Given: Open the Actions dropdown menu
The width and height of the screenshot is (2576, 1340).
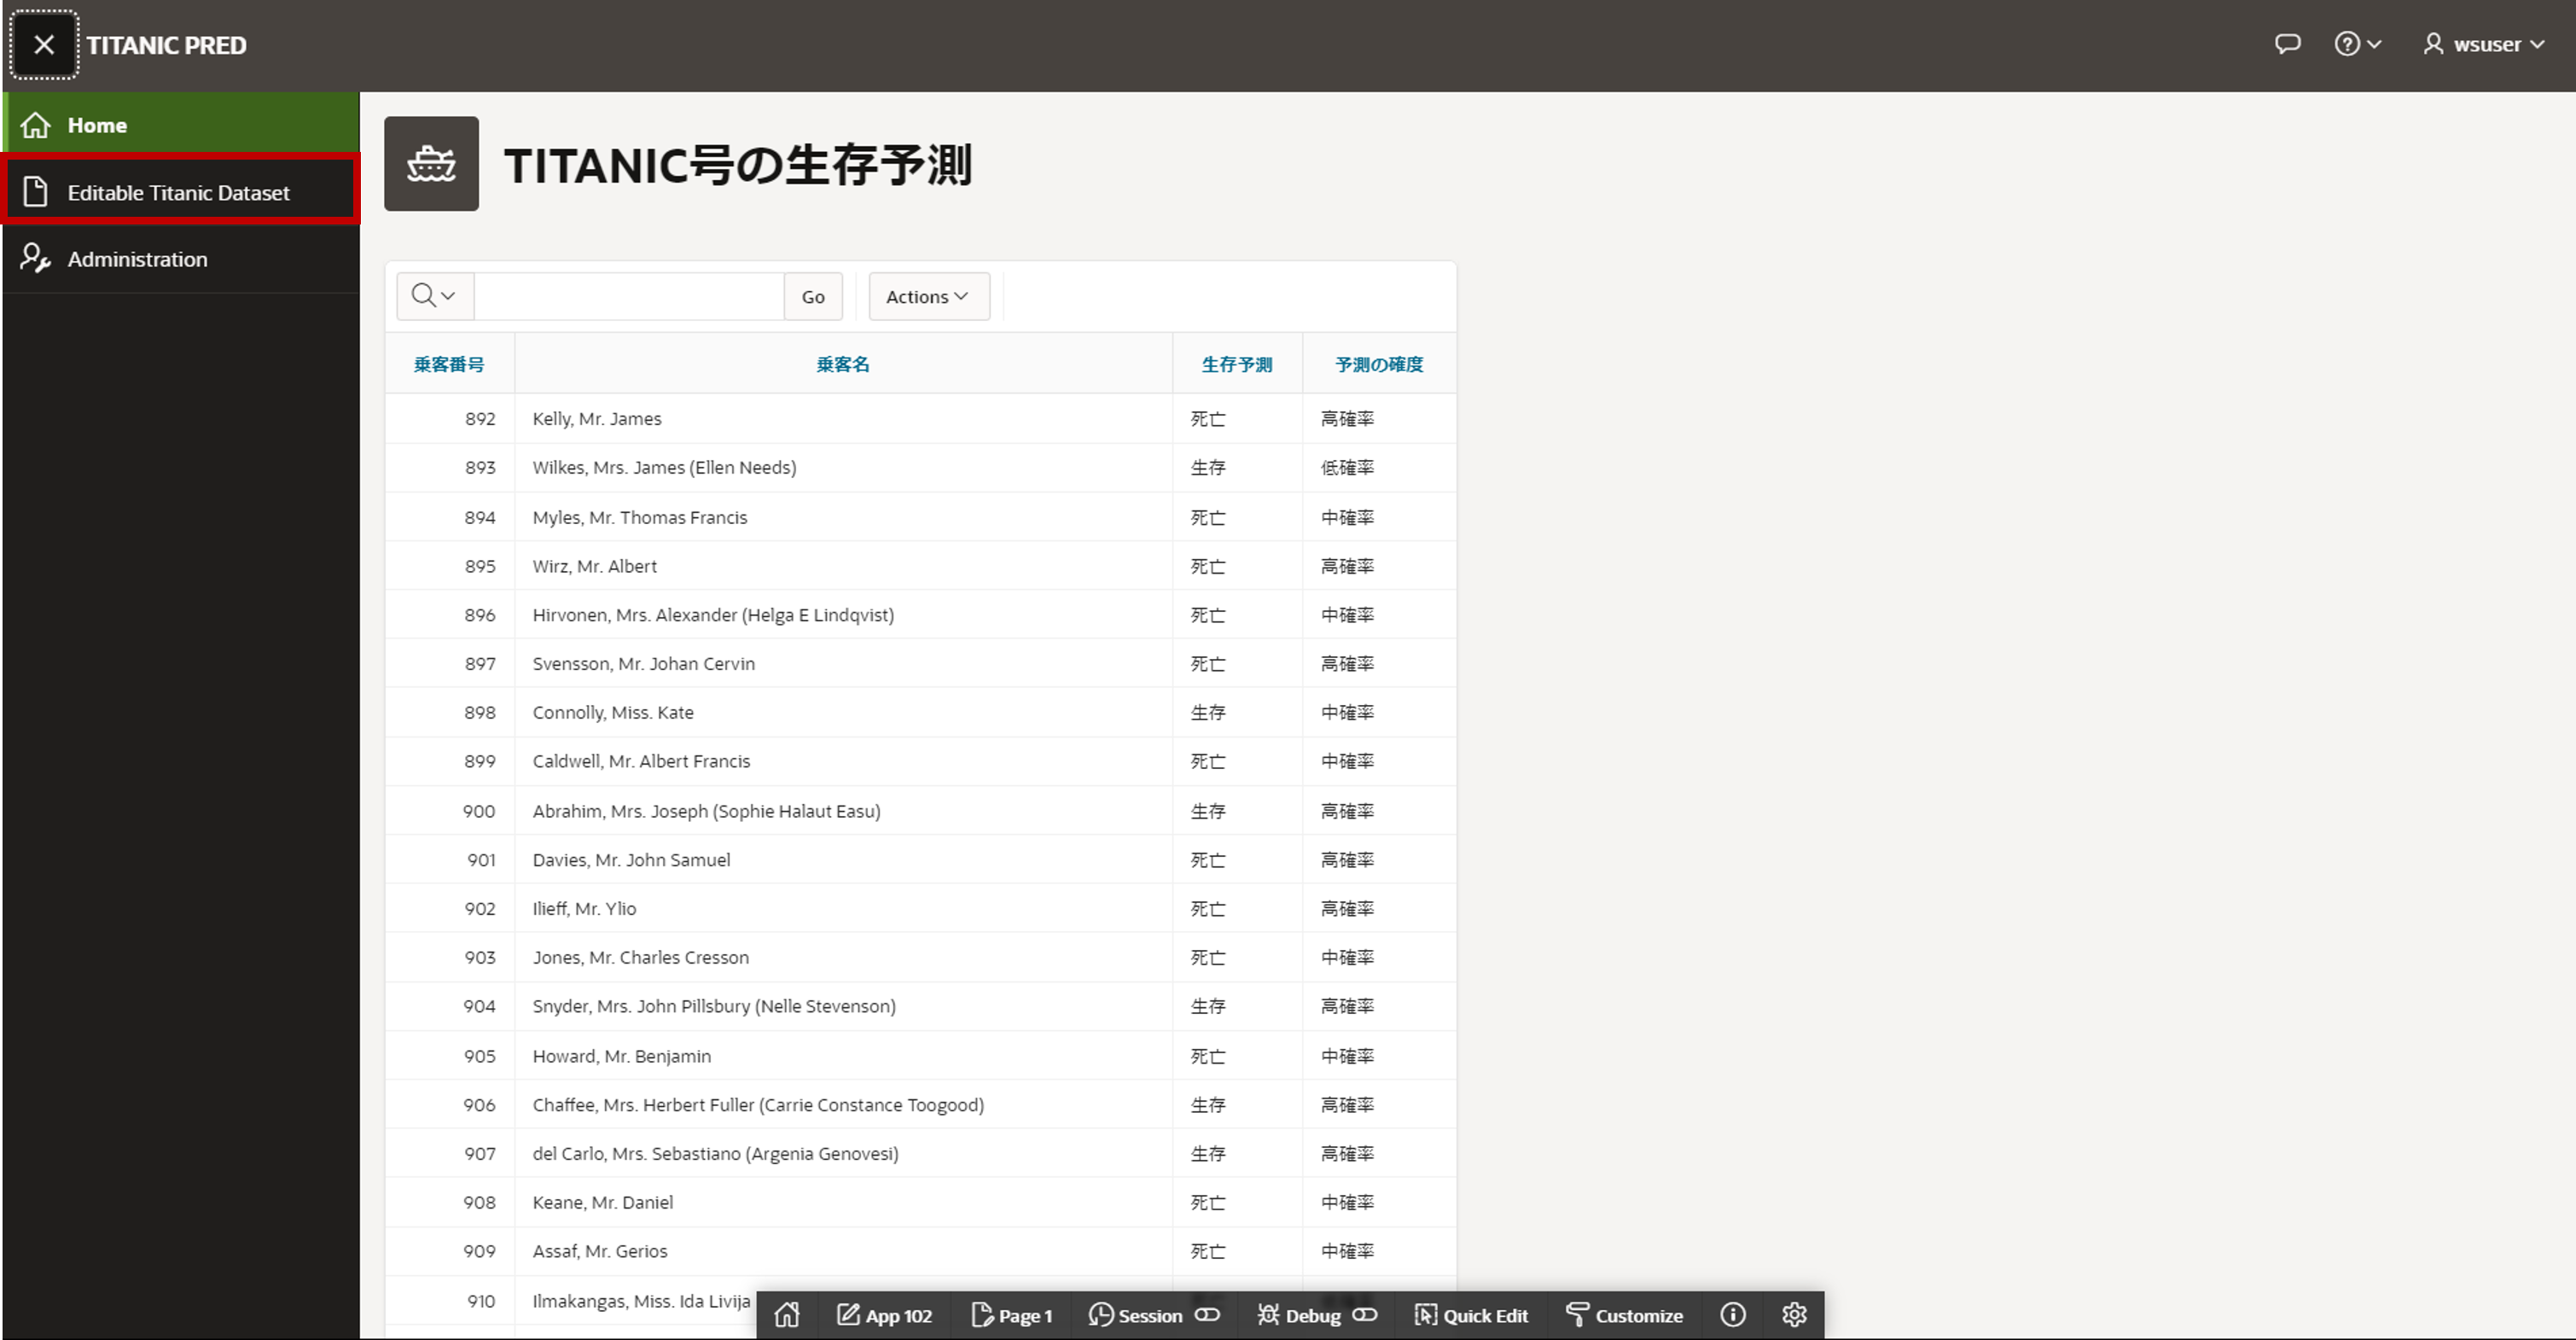Looking at the screenshot, I should (x=928, y=296).
